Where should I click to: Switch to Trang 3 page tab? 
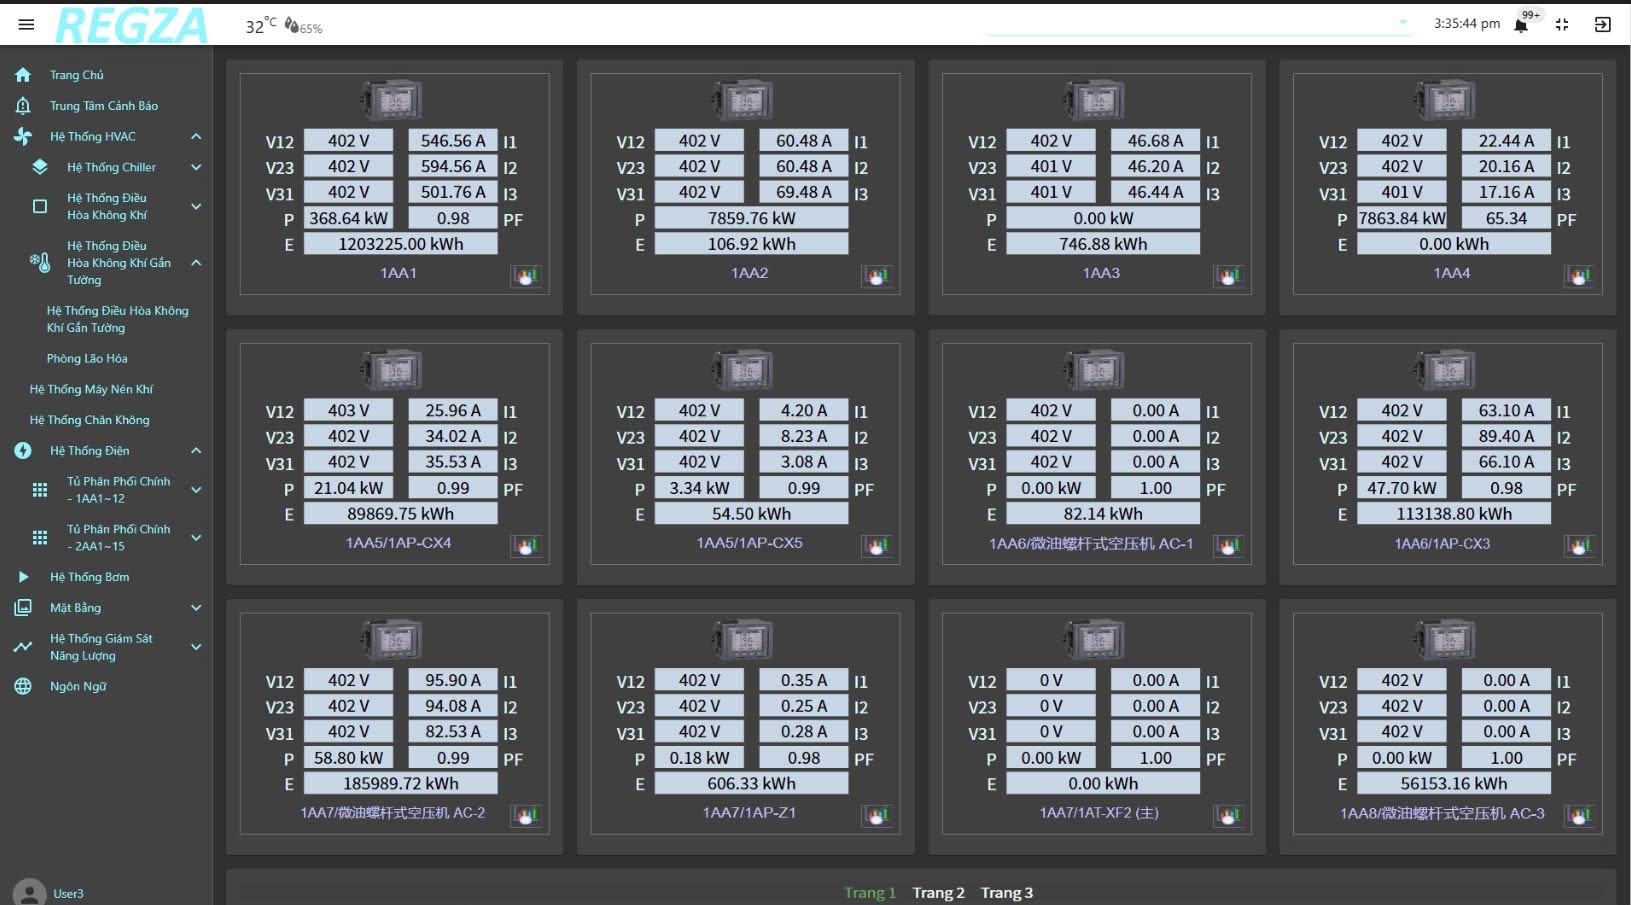(x=1006, y=893)
